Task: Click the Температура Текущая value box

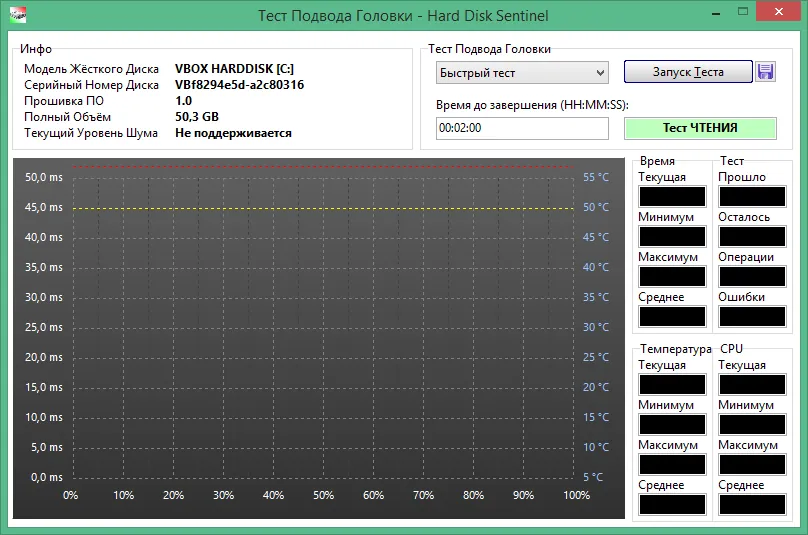Action: point(672,384)
